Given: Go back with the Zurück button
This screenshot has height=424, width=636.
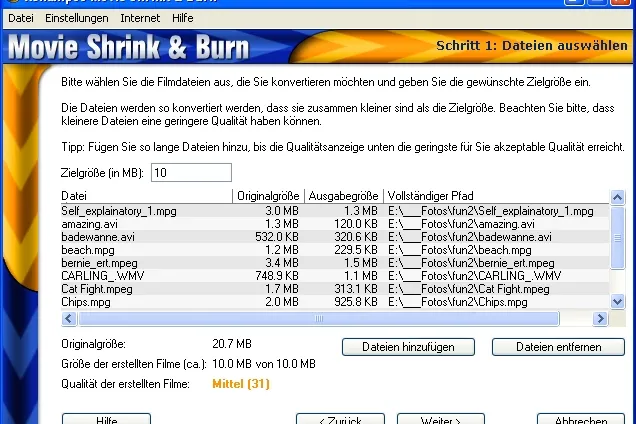Looking at the screenshot, I should click(x=340, y=419).
